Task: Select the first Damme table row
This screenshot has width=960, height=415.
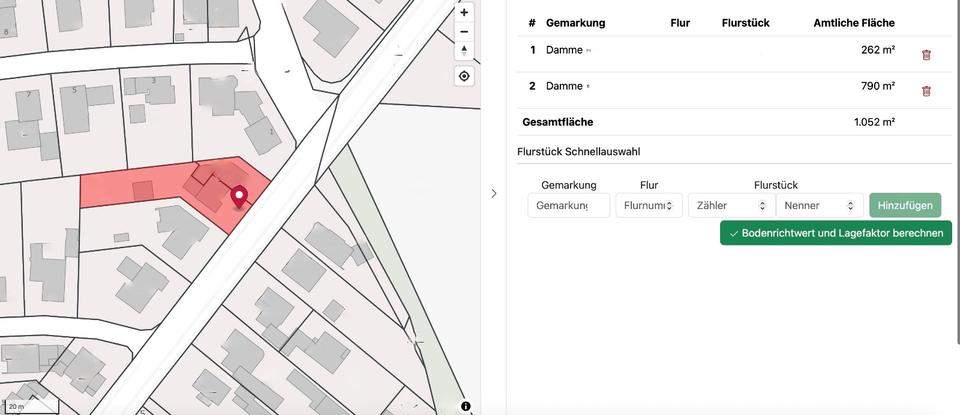Action: pos(700,50)
